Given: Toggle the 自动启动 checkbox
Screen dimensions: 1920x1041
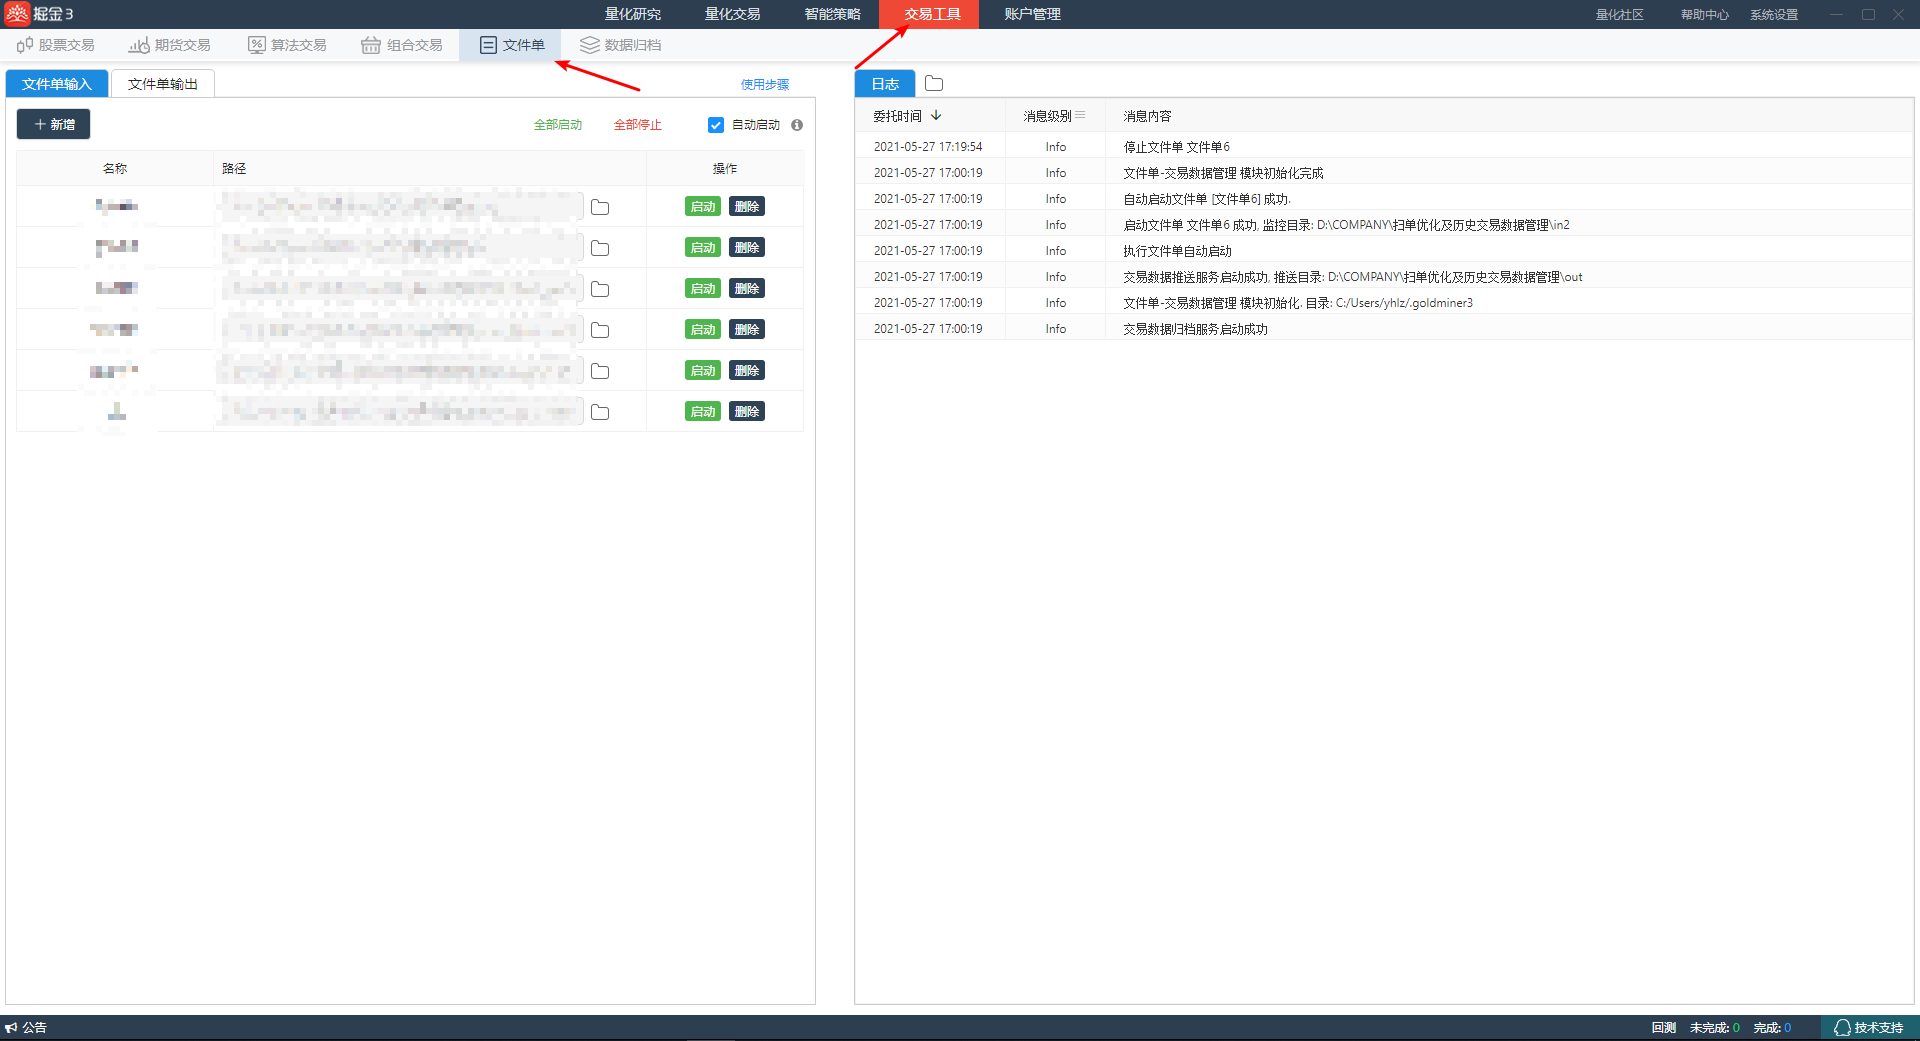Looking at the screenshot, I should 716,125.
